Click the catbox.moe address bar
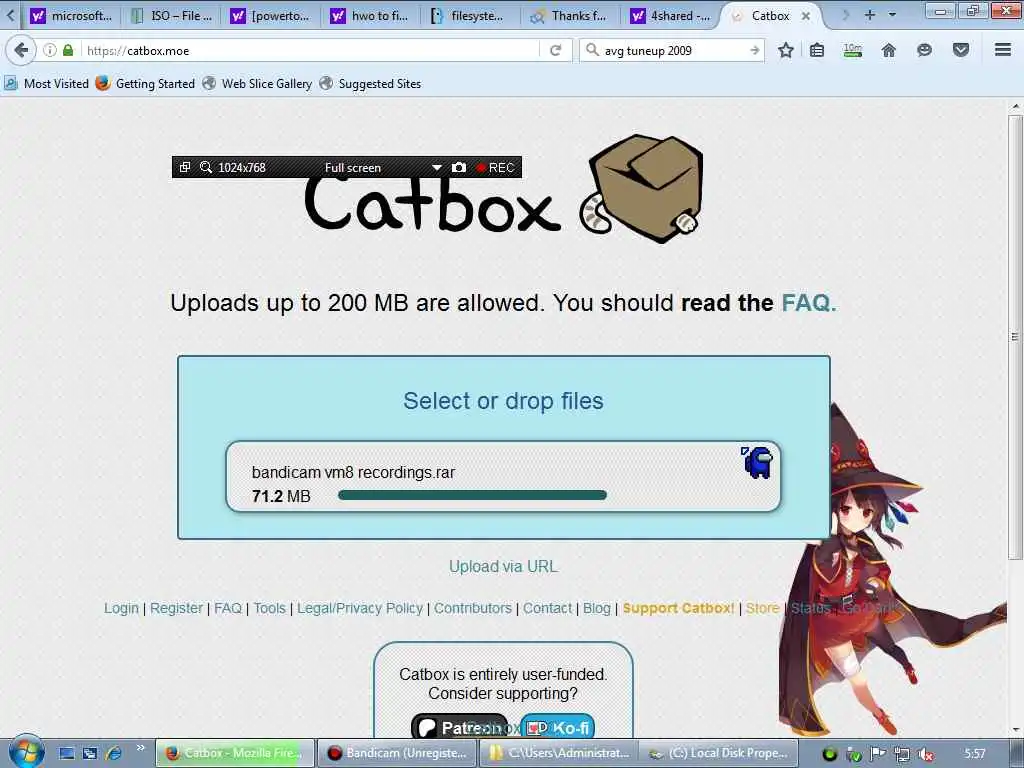Image resolution: width=1024 pixels, height=768 pixels. click(x=311, y=50)
